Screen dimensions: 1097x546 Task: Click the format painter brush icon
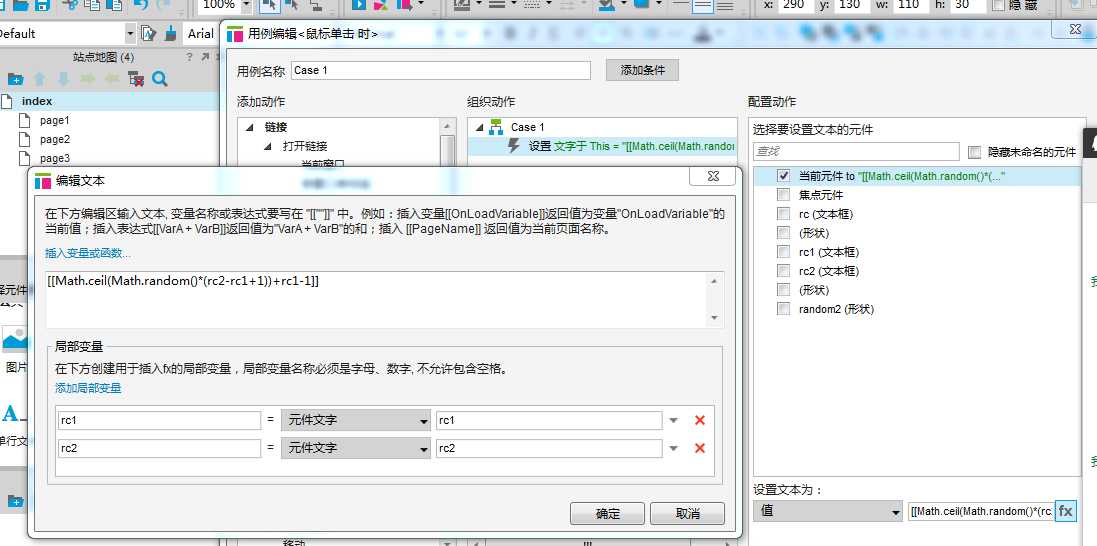coord(171,34)
